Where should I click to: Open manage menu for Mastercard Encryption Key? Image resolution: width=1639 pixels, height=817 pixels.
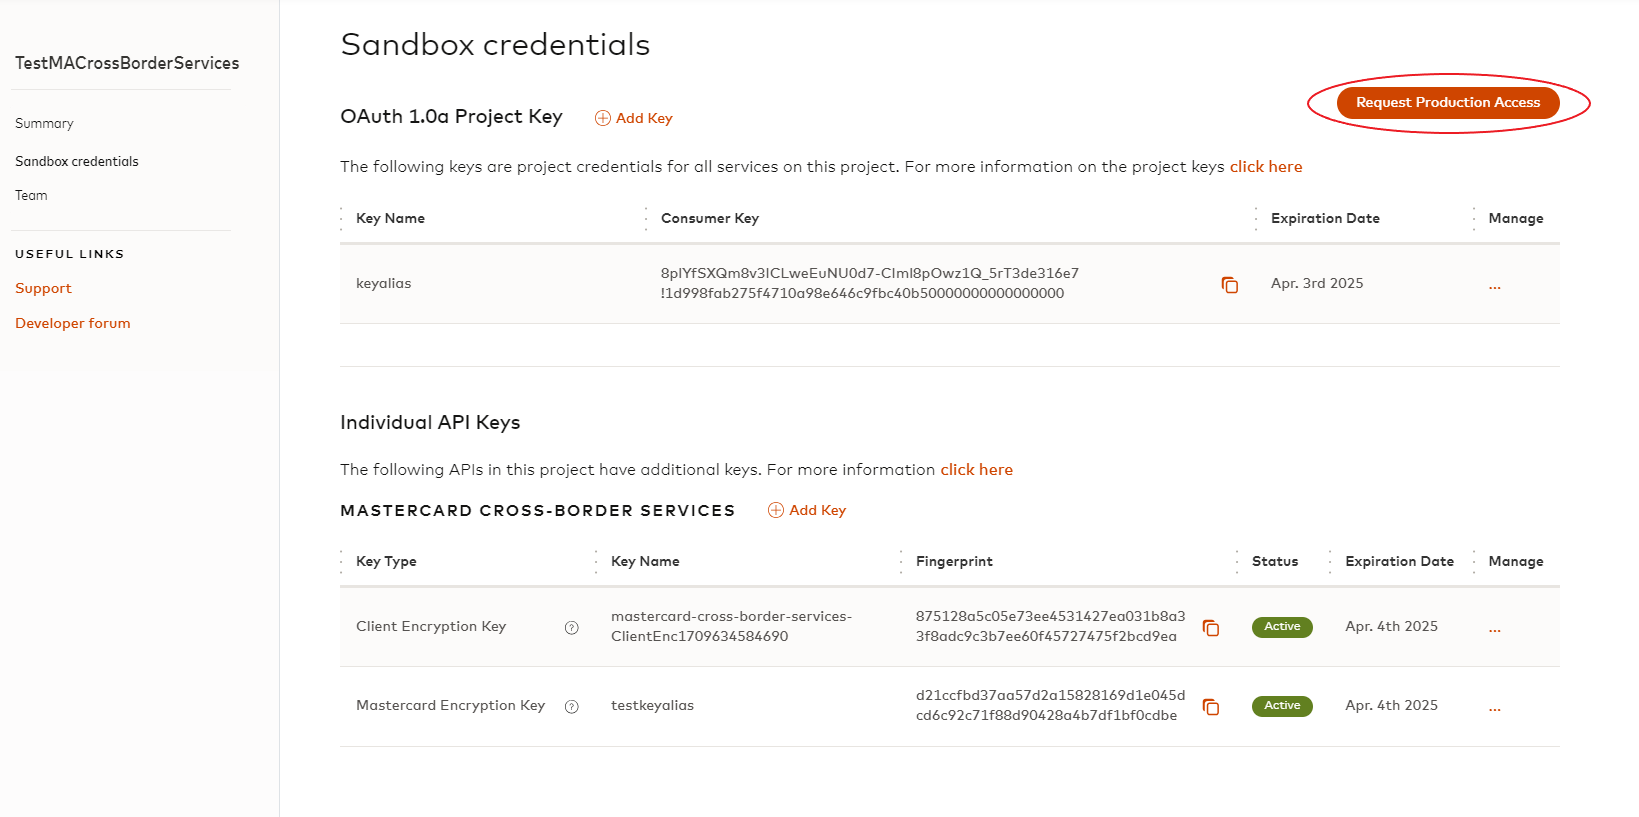coord(1495,707)
